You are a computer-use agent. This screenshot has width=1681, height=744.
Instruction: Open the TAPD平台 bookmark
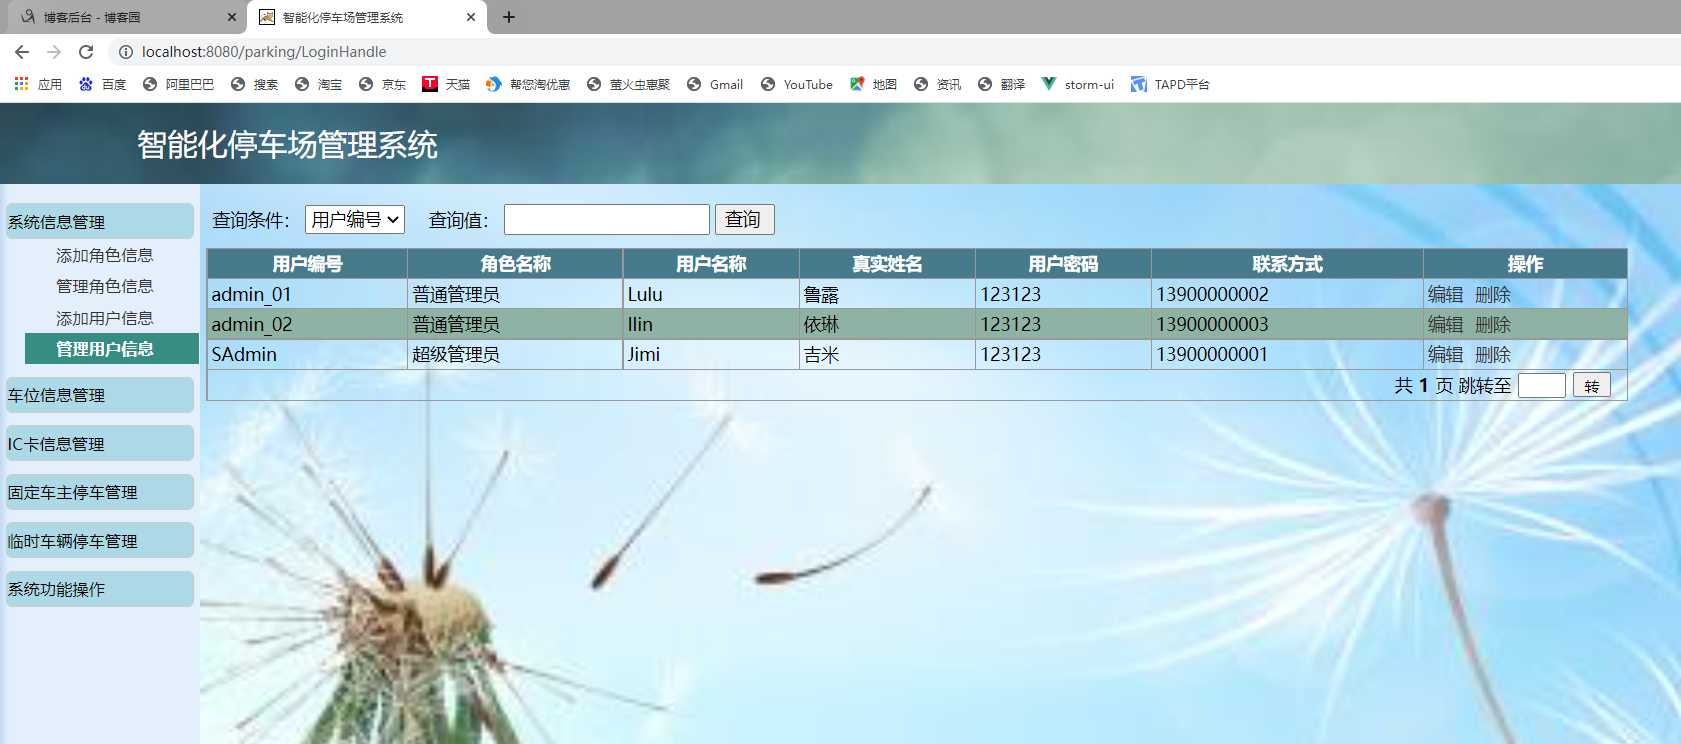(x=1170, y=85)
